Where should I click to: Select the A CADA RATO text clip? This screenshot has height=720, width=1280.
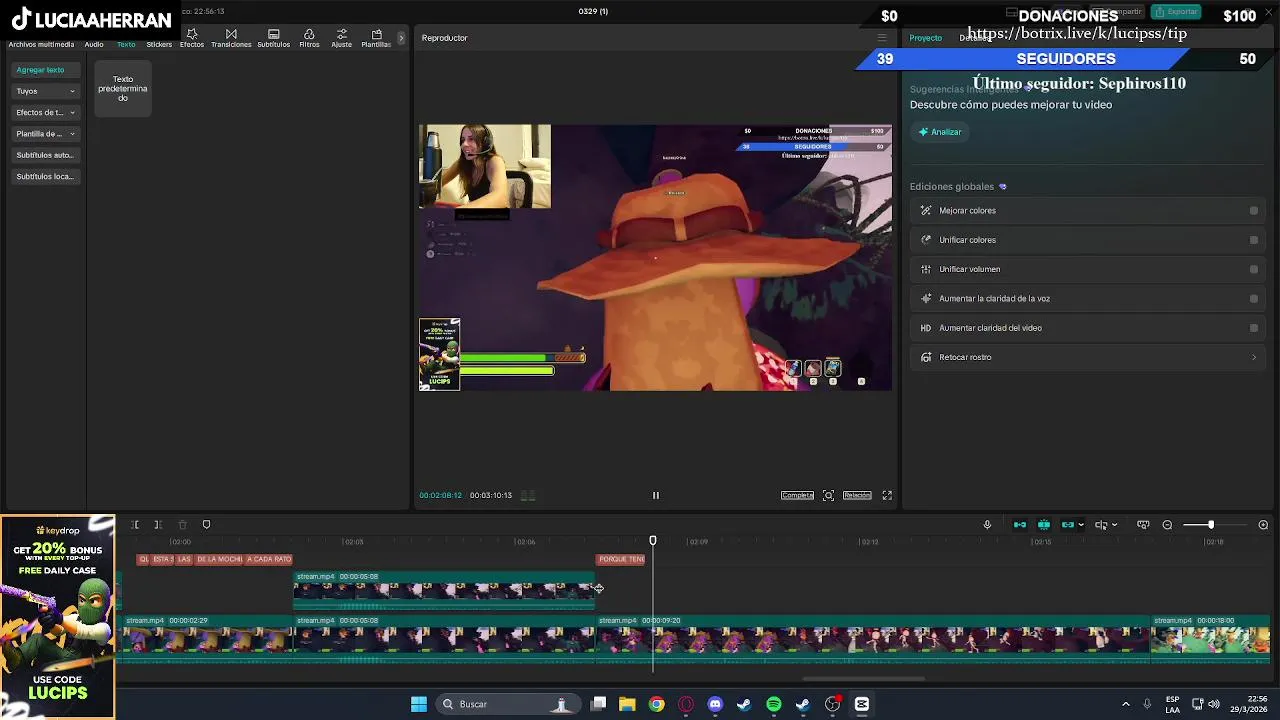click(269, 560)
